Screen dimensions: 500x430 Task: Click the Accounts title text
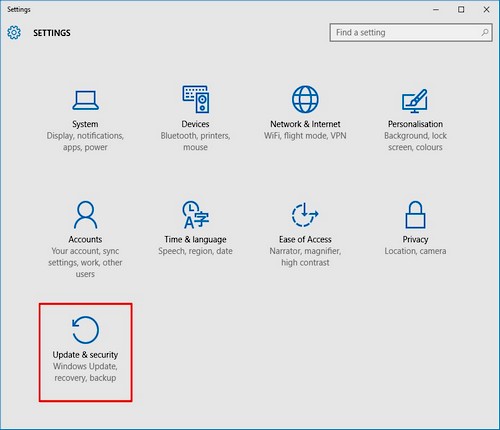pyautogui.click(x=85, y=239)
